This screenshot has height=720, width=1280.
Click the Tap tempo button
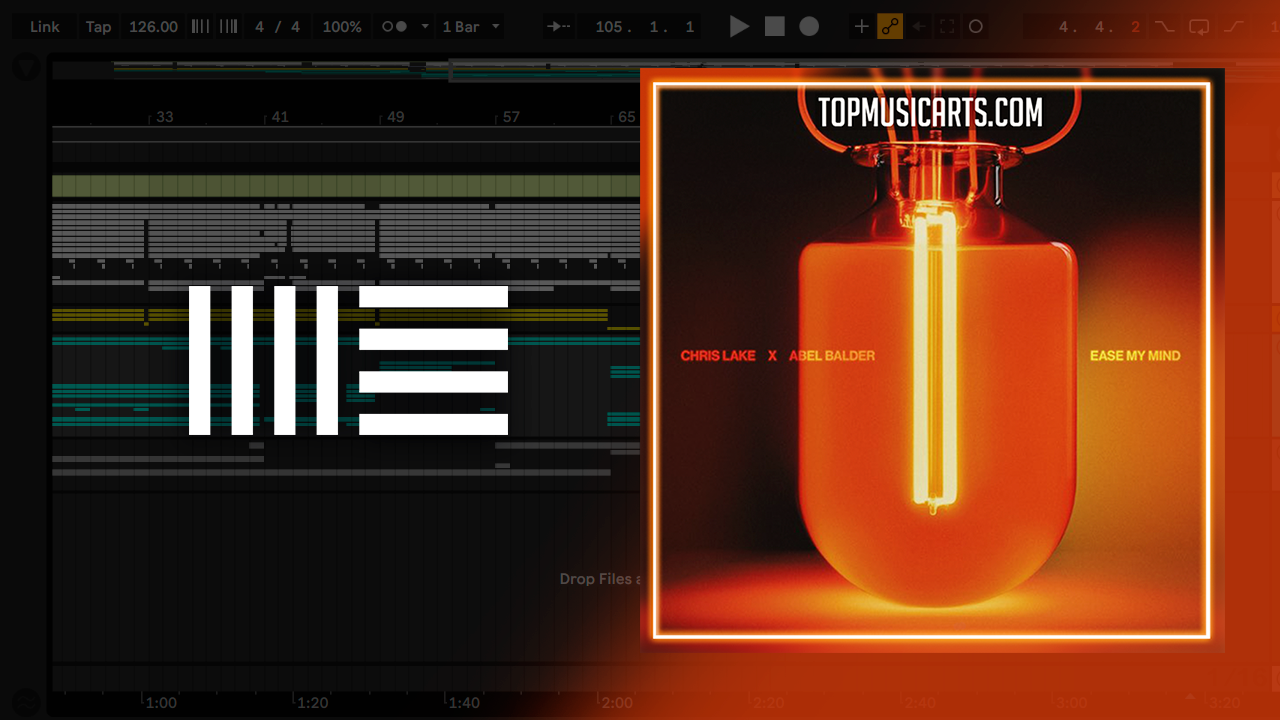tap(98, 27)
